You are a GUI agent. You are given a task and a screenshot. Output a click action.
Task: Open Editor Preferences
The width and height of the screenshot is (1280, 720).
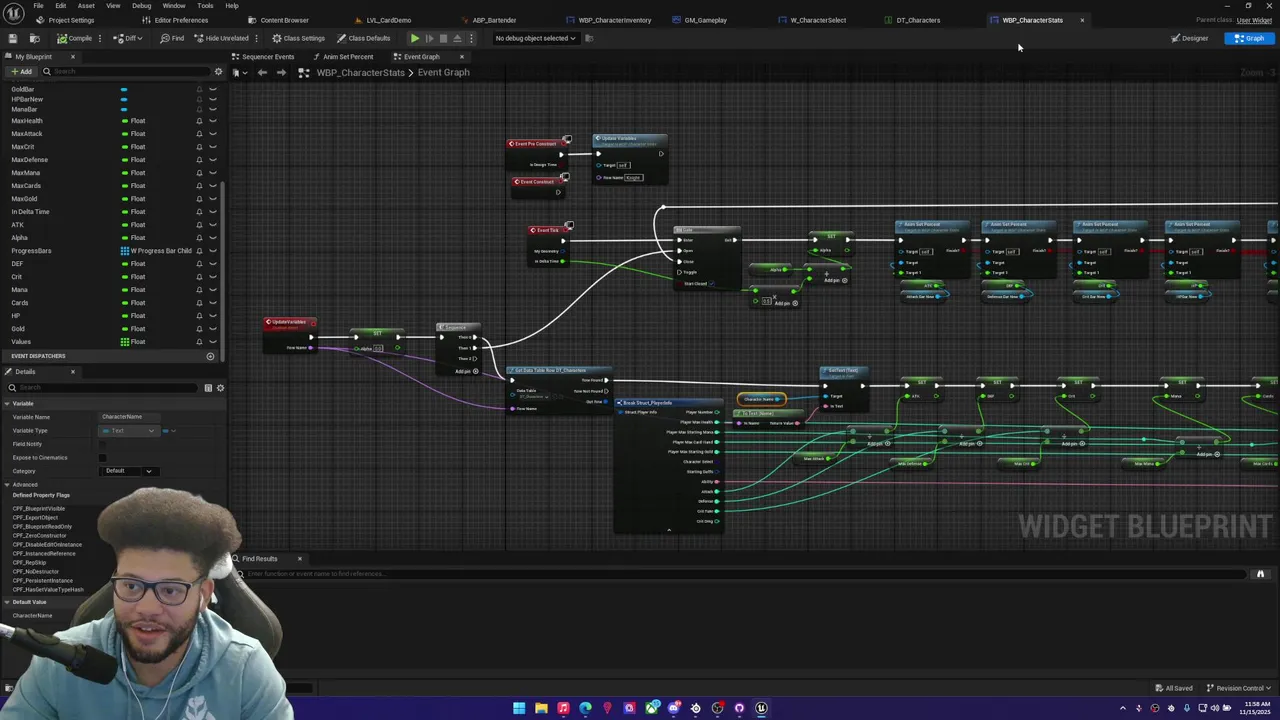[175, 20]
